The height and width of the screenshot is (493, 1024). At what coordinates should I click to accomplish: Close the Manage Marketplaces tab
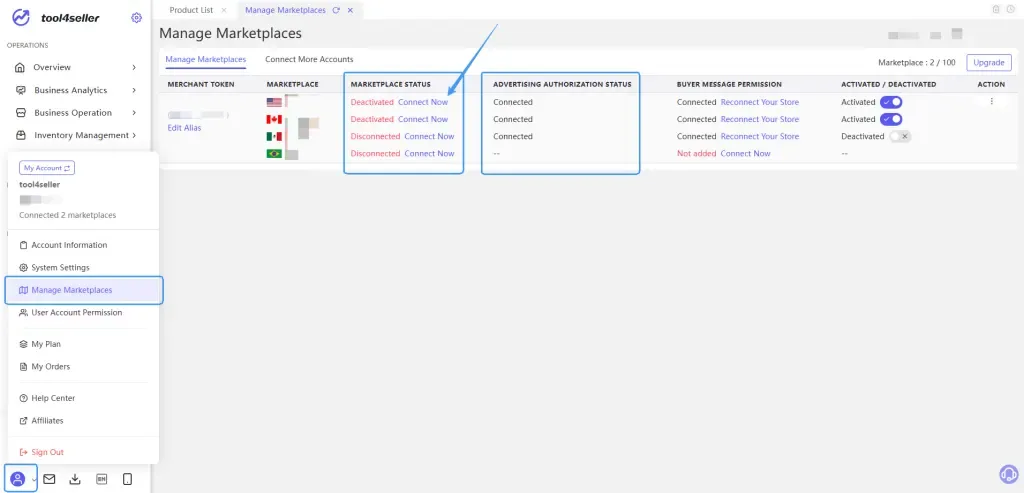(351, 10)
